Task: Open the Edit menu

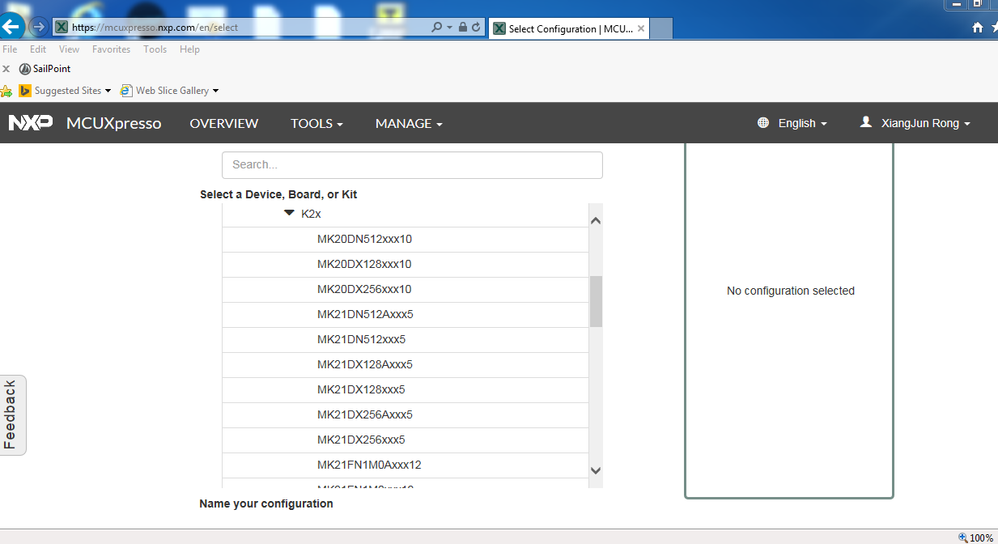Action: [x=38, y=49]
